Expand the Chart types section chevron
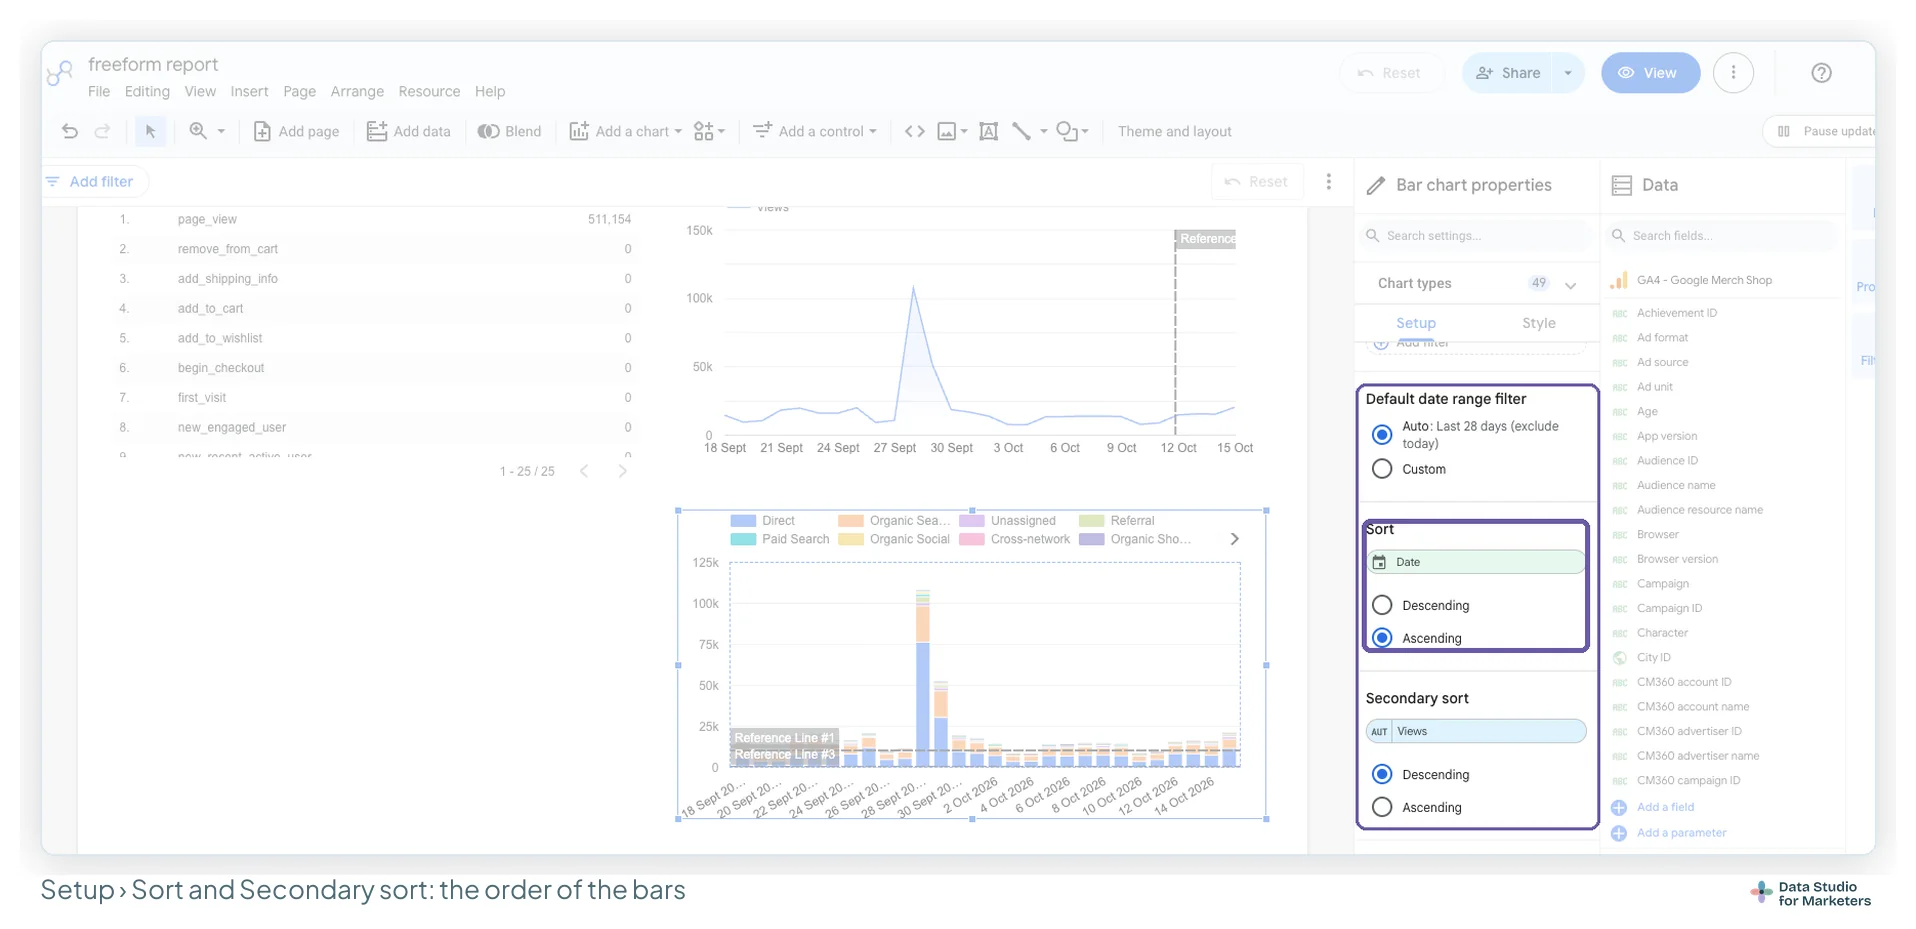The image size is (1916, 929). (1570, 285)
